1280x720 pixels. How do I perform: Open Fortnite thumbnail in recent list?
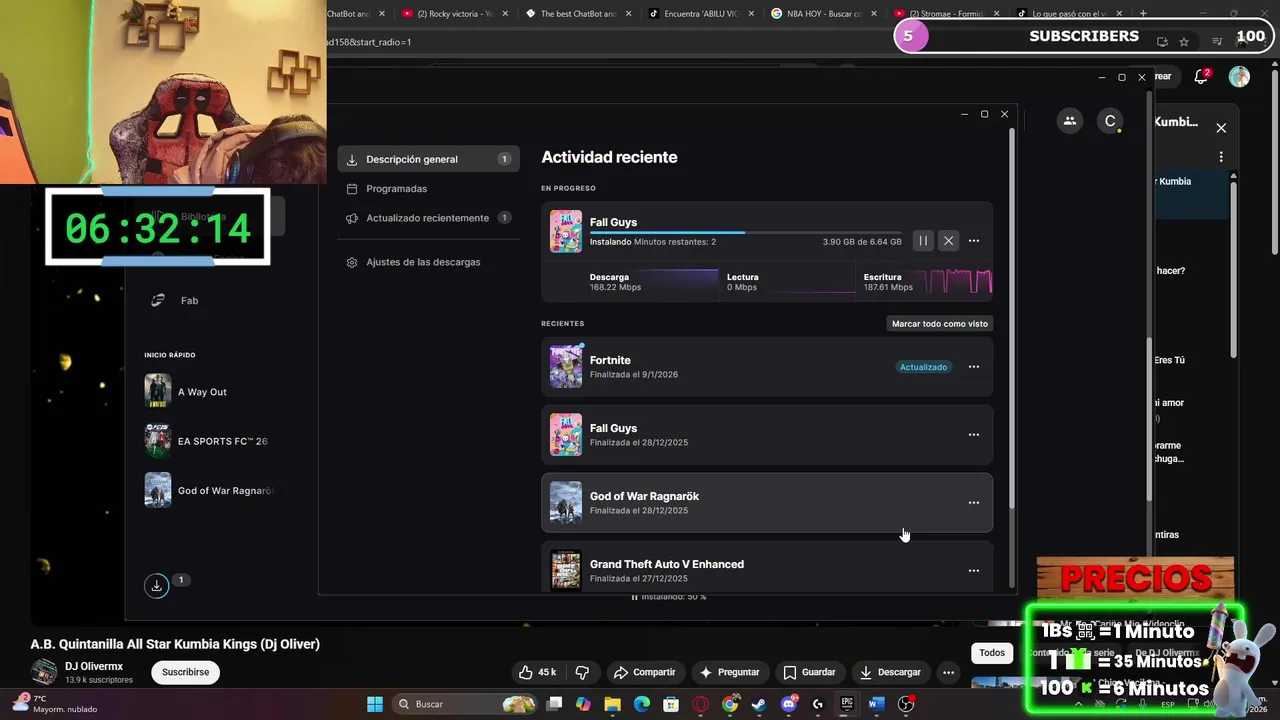pyautogui.click(x=566, y=367)
